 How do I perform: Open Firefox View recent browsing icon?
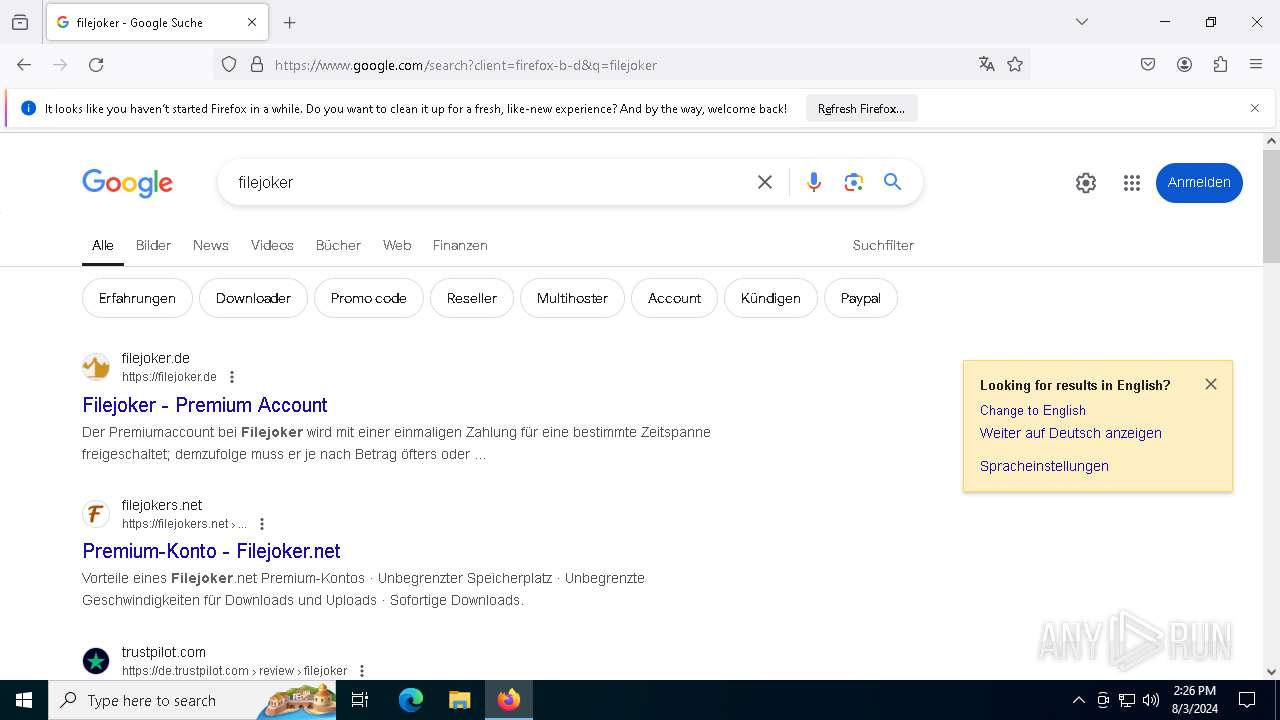(20, 22)
